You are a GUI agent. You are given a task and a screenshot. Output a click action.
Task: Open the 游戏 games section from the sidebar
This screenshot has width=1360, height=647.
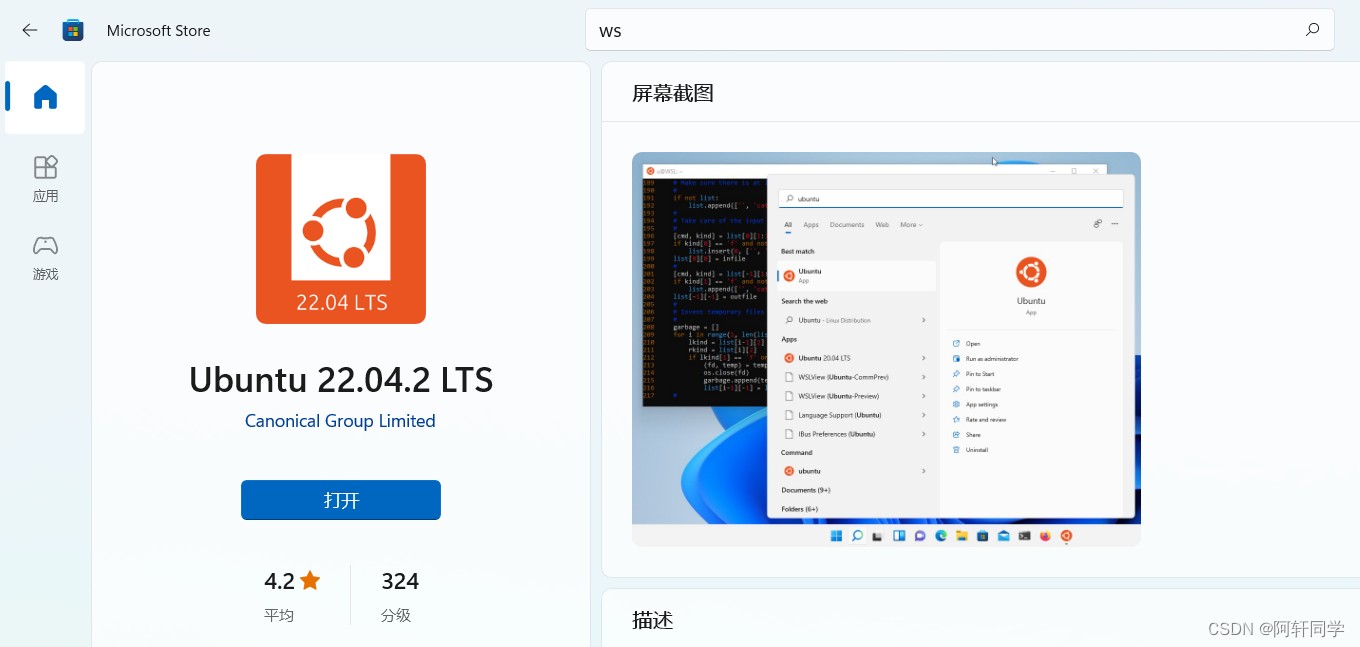click(x=44, y=258)
